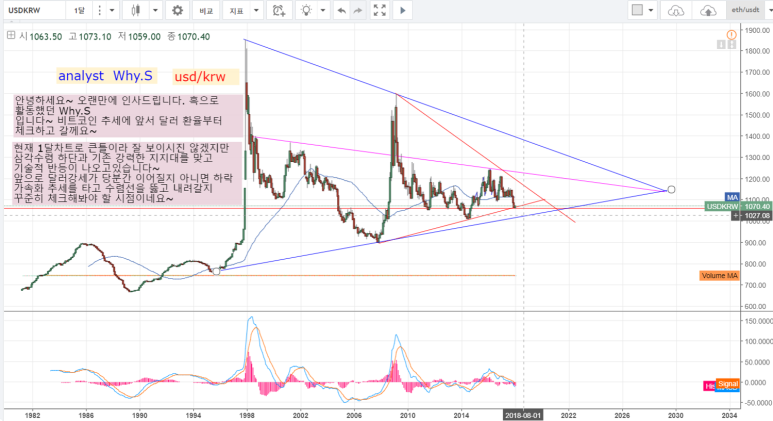
Task: Click the 1982 time axis label
Action: (x=33, y=416)
